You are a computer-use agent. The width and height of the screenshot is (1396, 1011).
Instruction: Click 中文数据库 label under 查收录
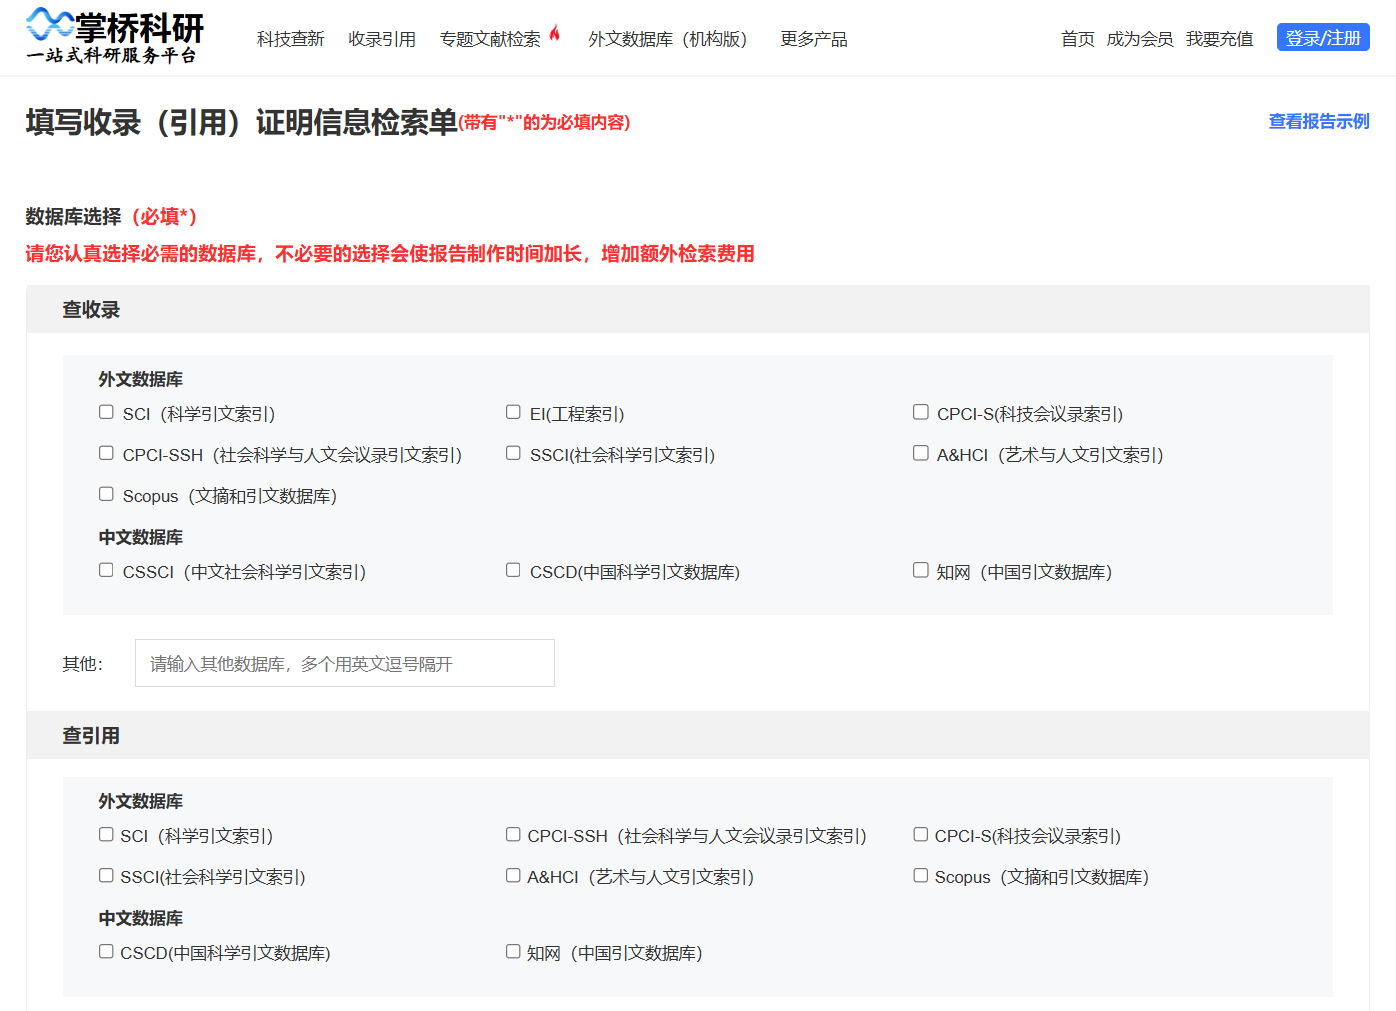point(140,537)
